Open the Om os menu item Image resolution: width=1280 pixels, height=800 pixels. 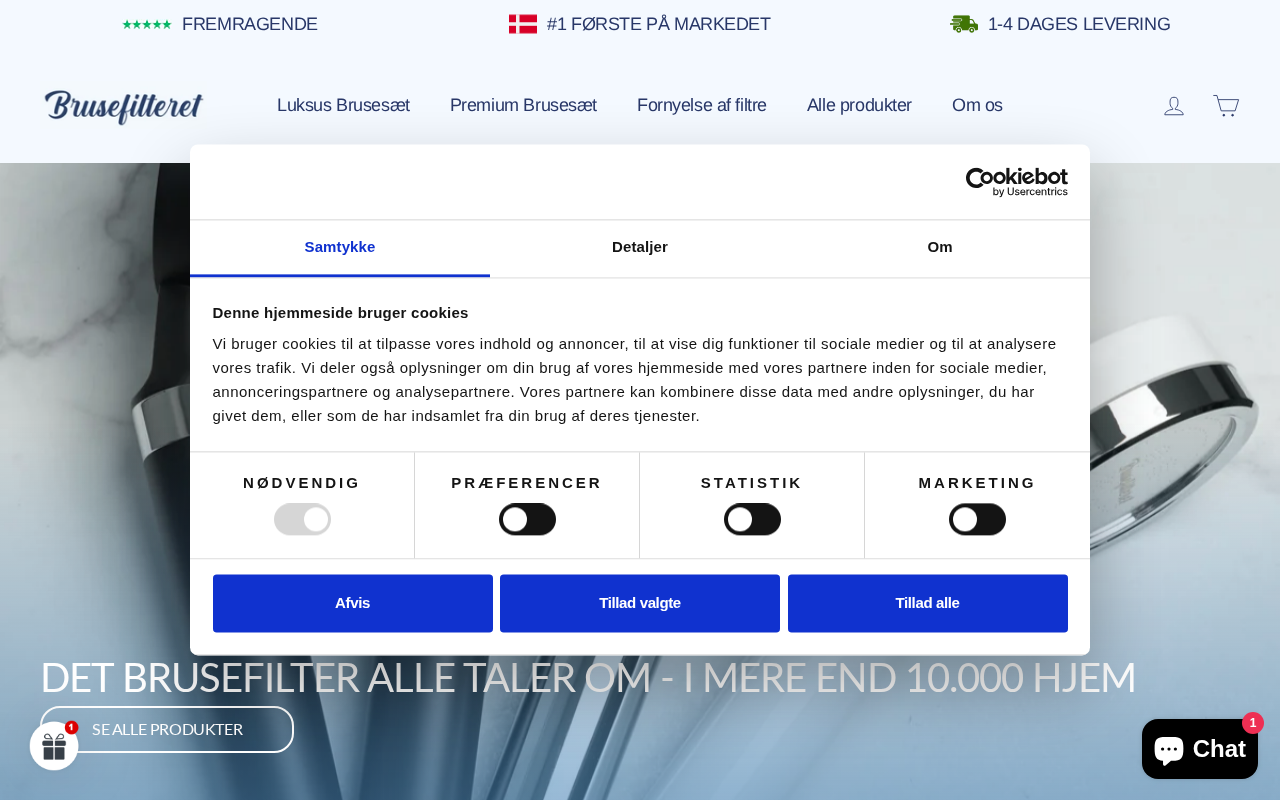pyautogui.click(x=977, y=105)
